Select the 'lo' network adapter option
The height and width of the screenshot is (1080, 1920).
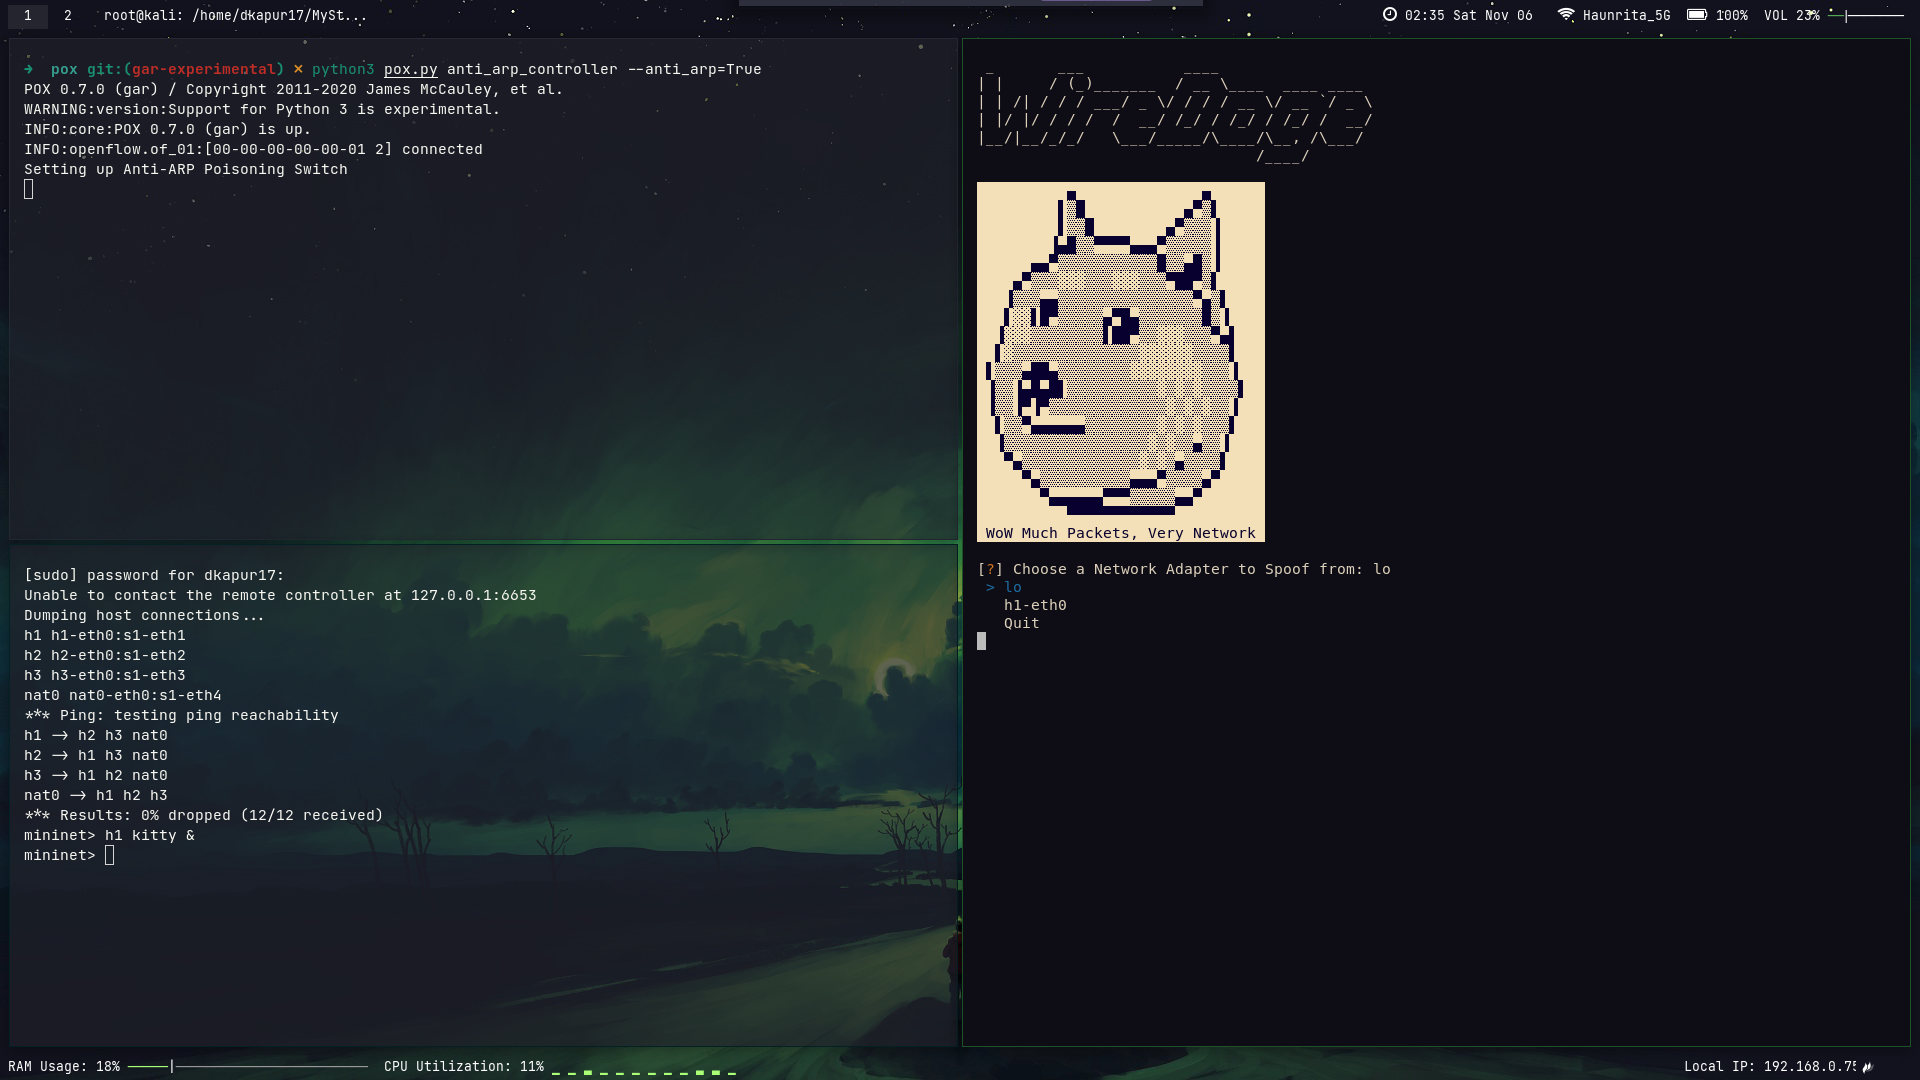(x=1012, y=588)
